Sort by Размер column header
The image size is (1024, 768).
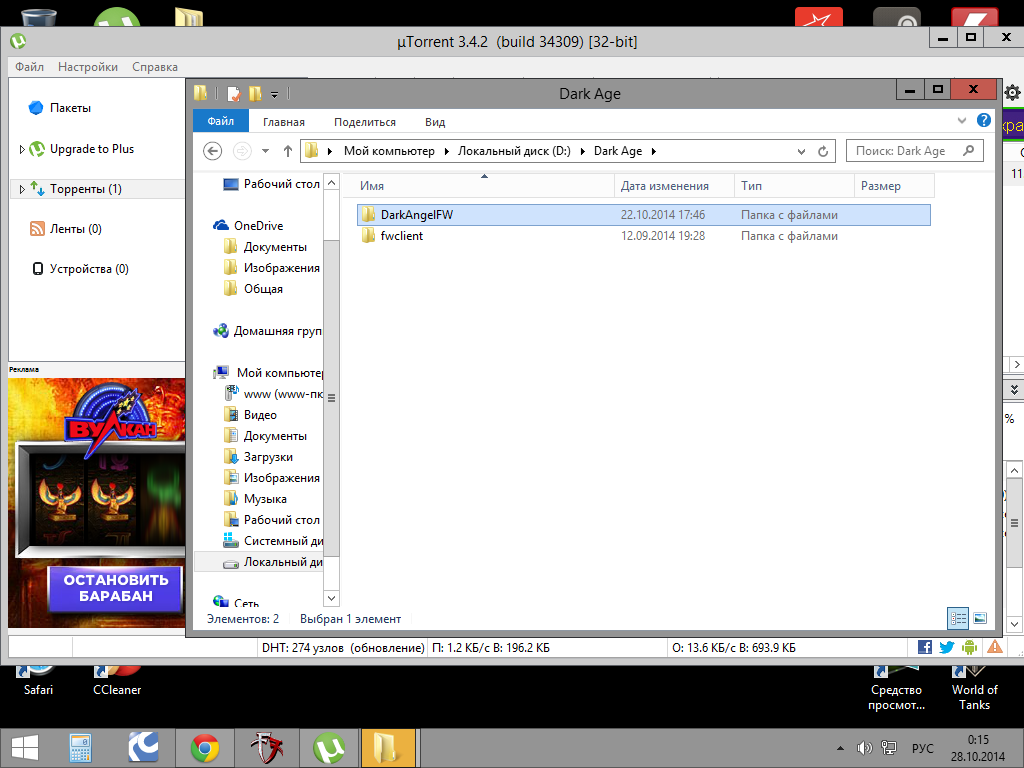(894, 186)
